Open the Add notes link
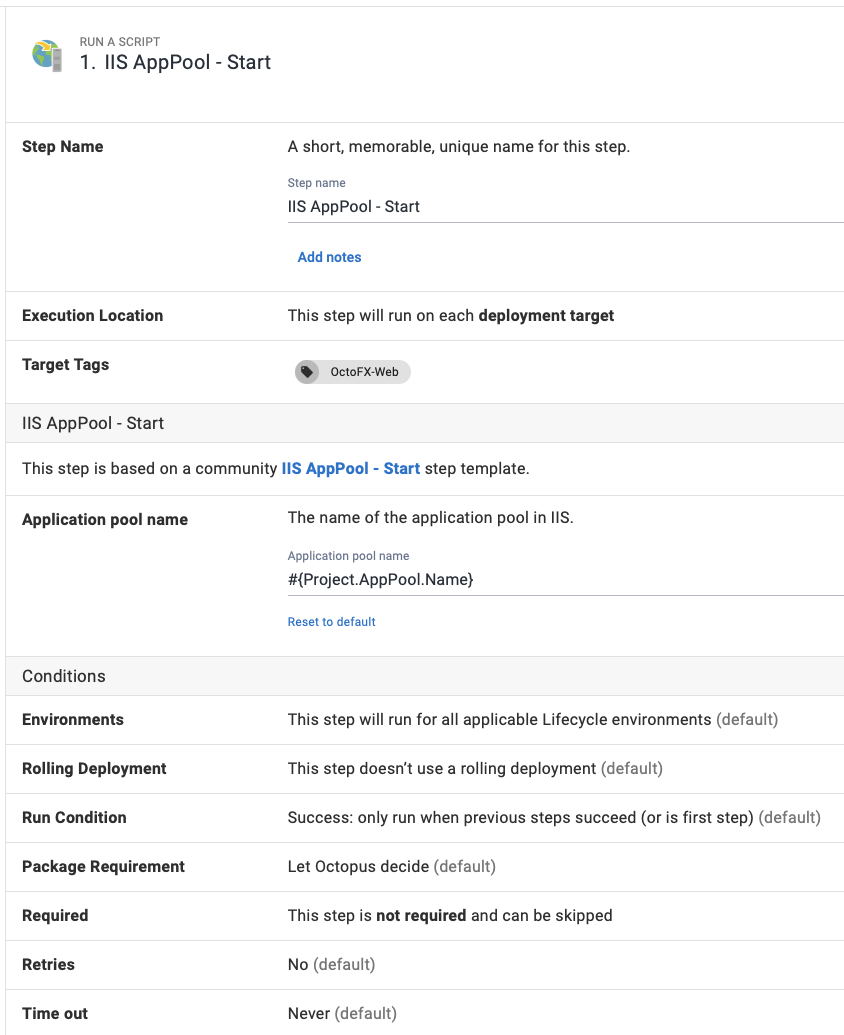The image size is (844, 1035). (329, 257)
